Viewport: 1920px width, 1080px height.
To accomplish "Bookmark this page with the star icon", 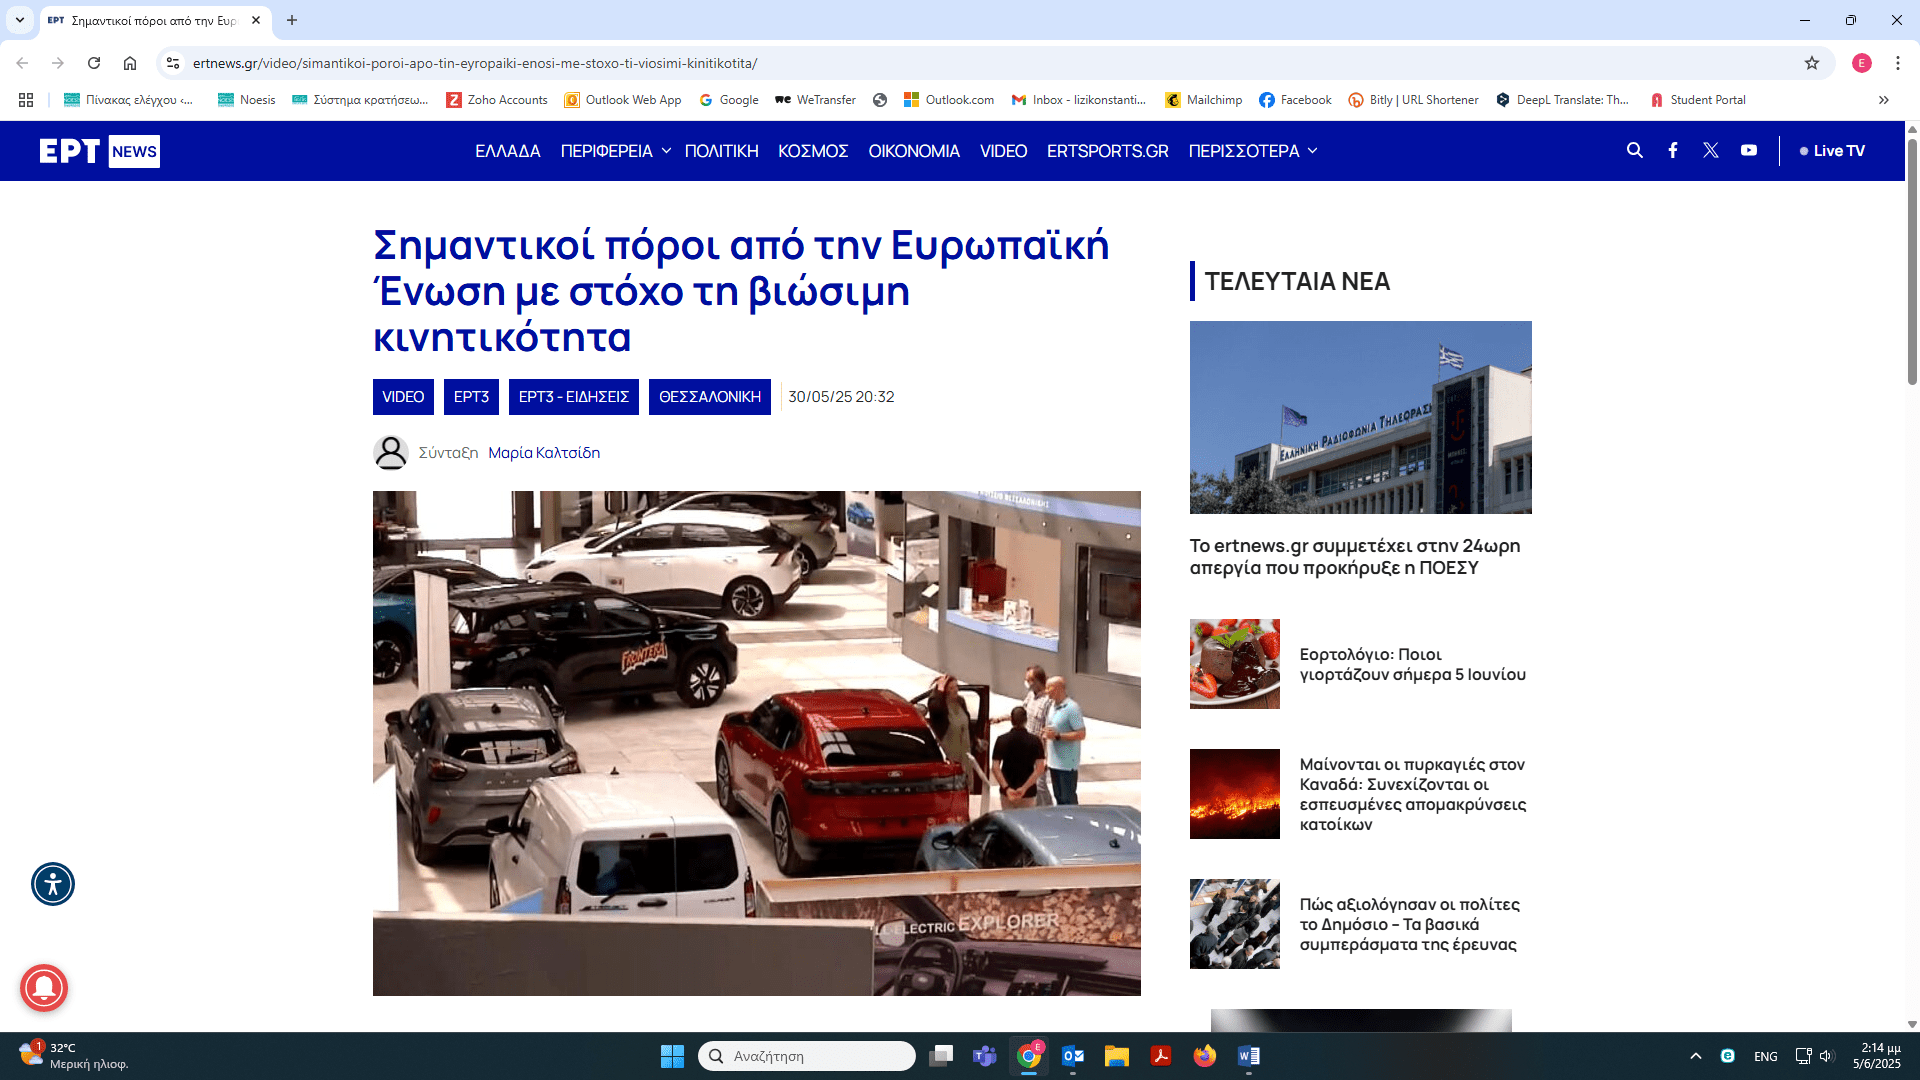I will tap(1812, 63).
